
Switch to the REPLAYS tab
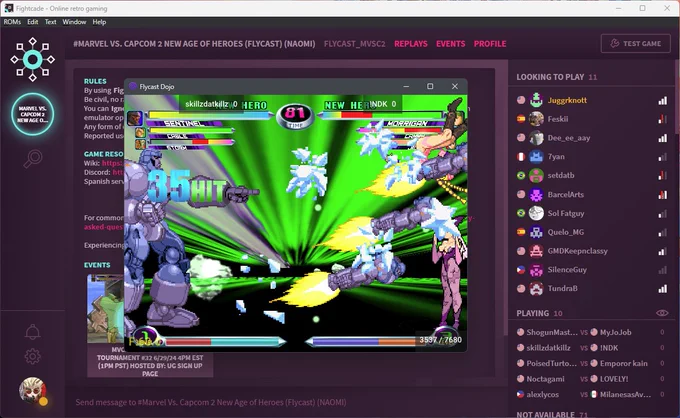[x=411, y=44]
